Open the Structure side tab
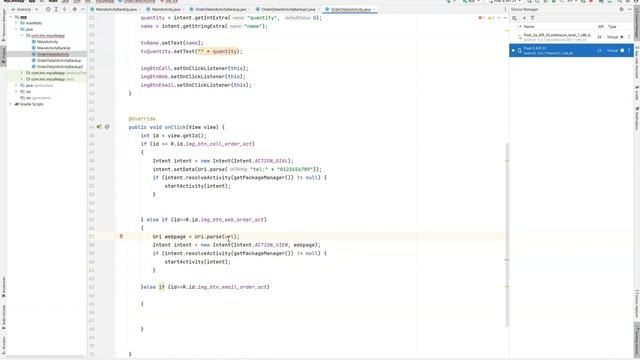 tap(4, 345)
